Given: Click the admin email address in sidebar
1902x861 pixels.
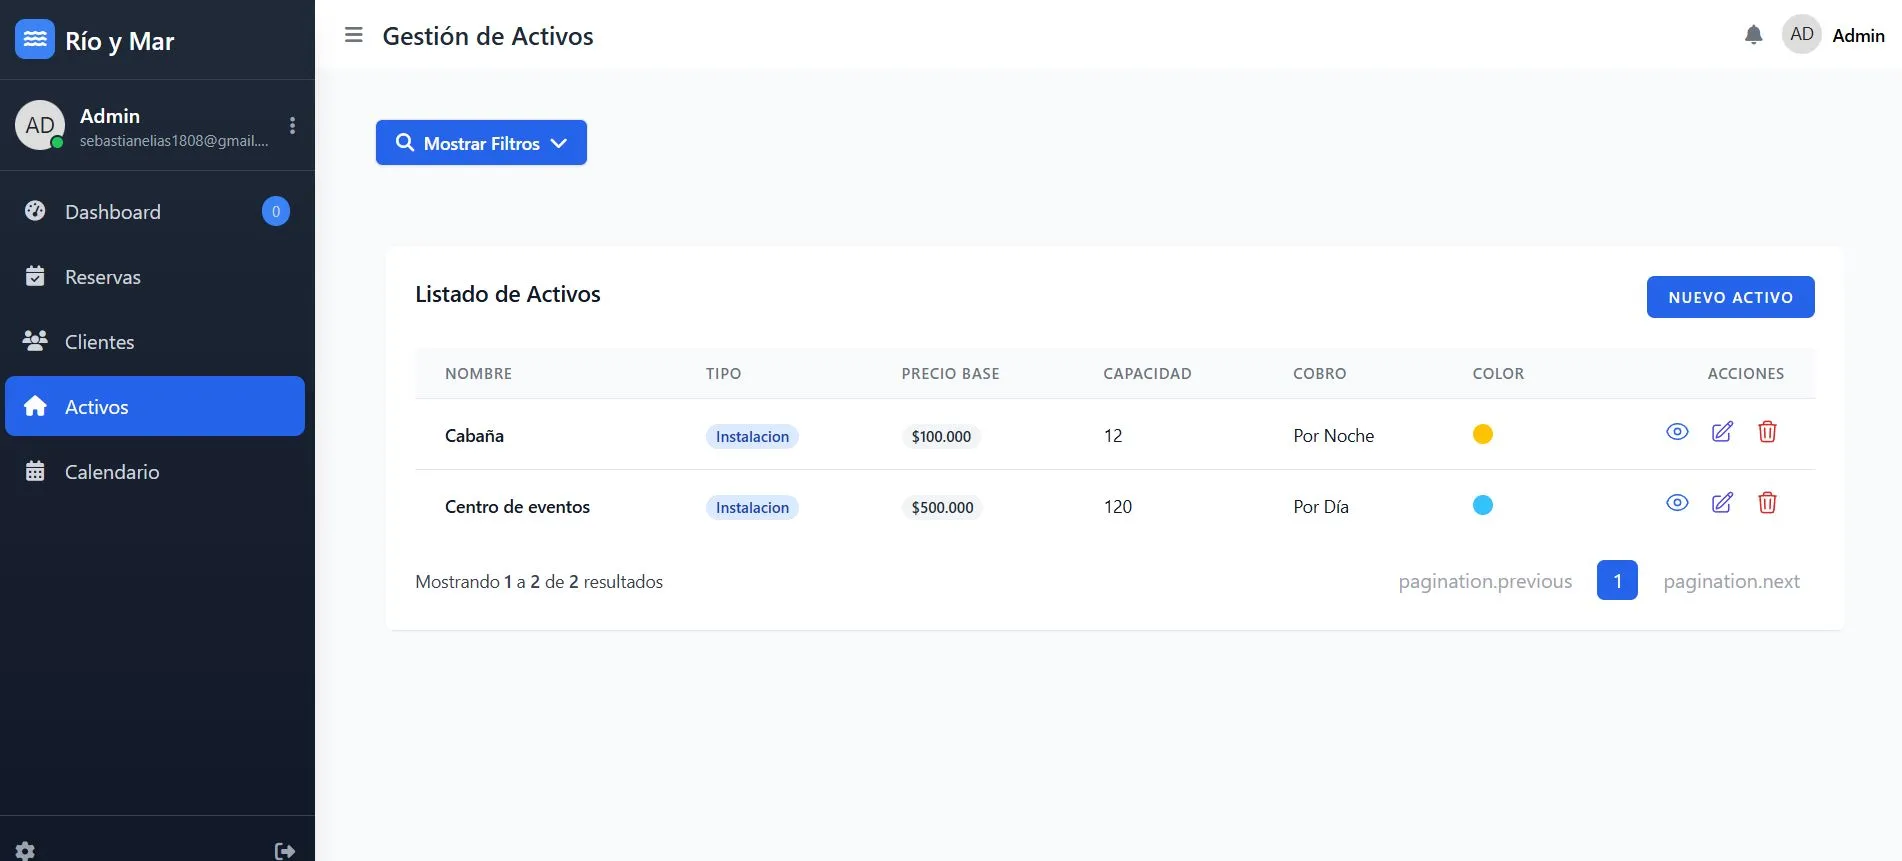Looking at the screenshot, I should click(x=174, y=141).
